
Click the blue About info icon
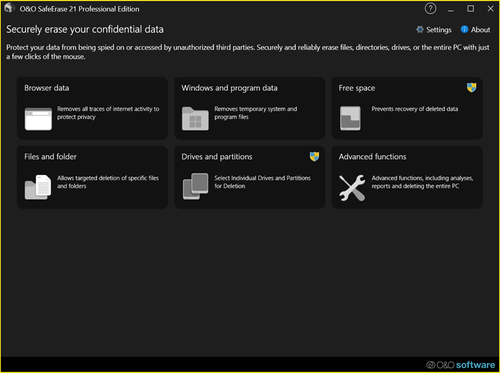(x=464, y=29)
